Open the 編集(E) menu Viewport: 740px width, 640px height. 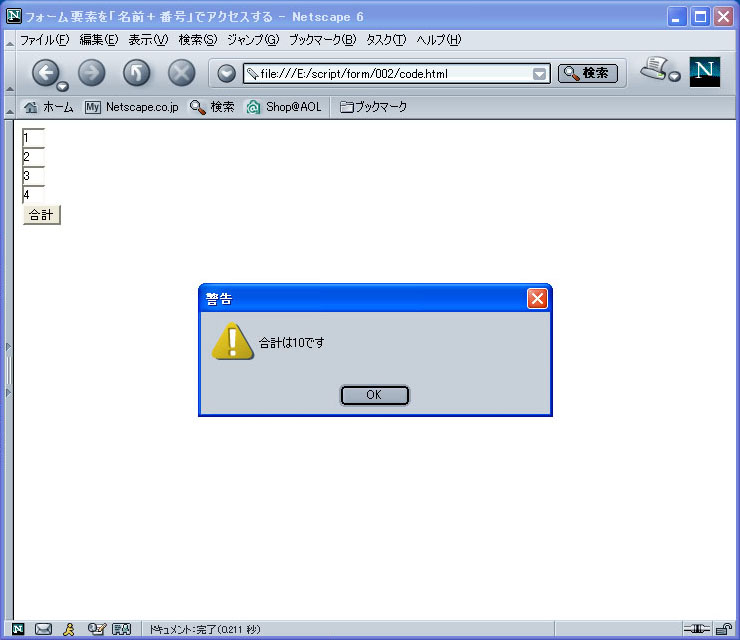click(99, 40)
